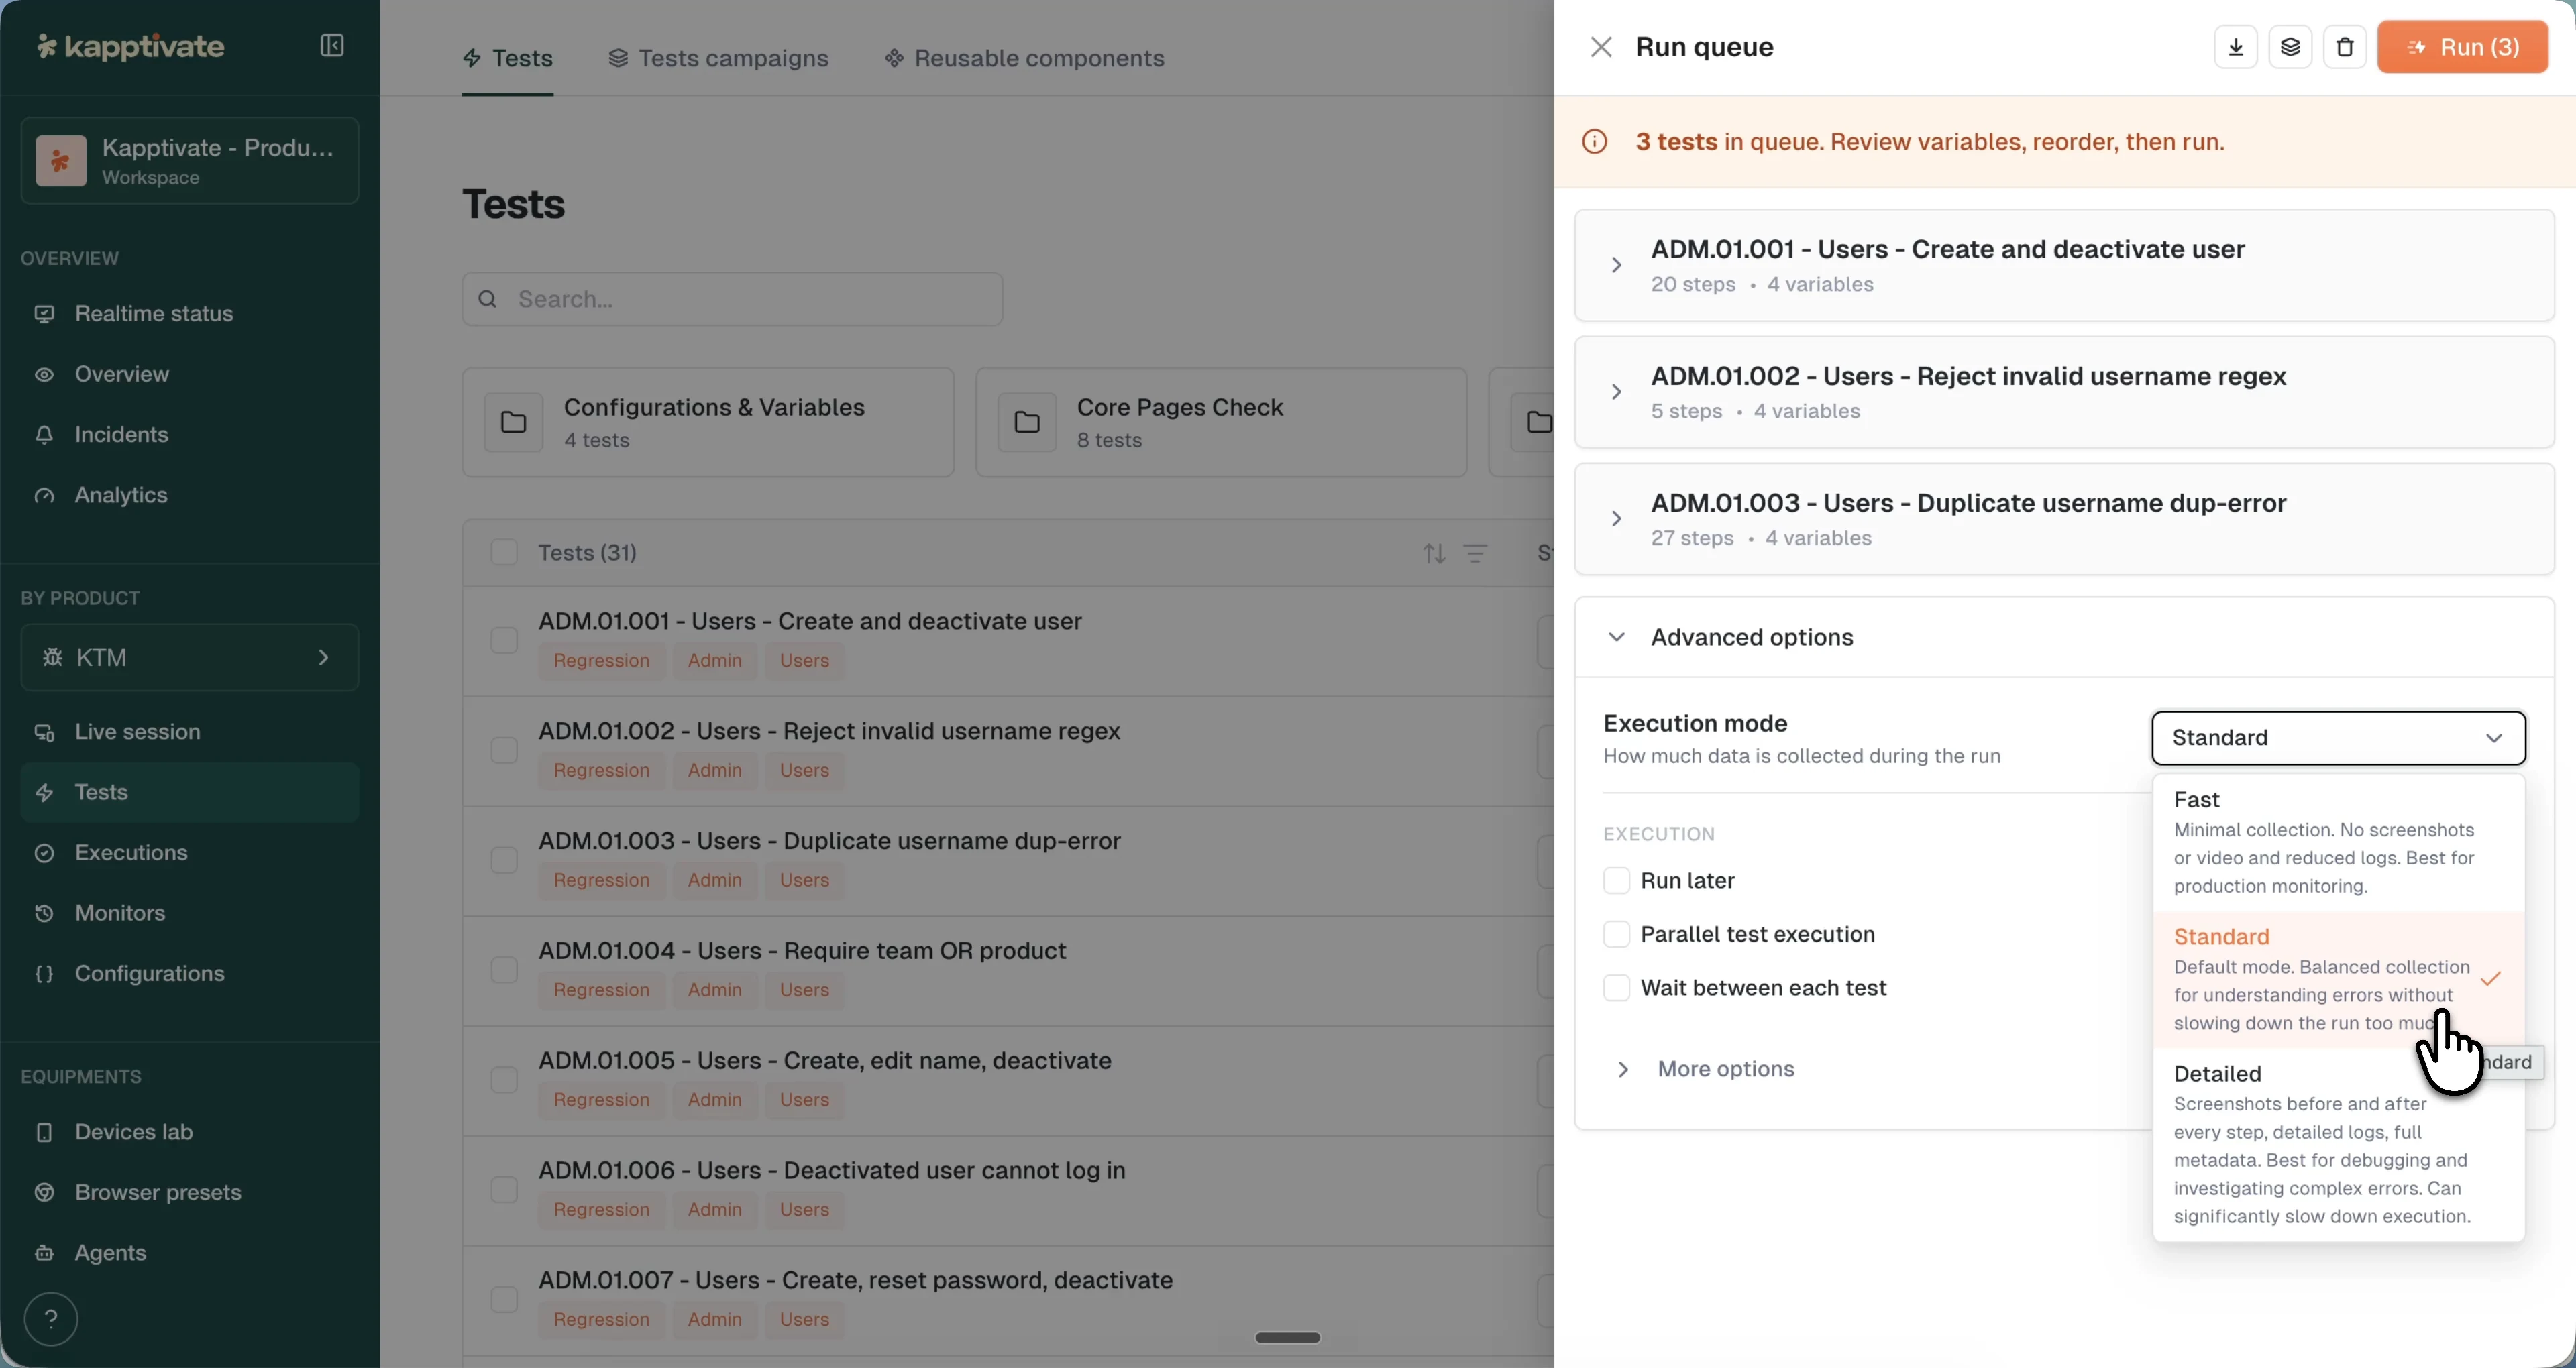2576x1368 pixels.
Task: Click the search magnifier icon
Action: point(488,299)
